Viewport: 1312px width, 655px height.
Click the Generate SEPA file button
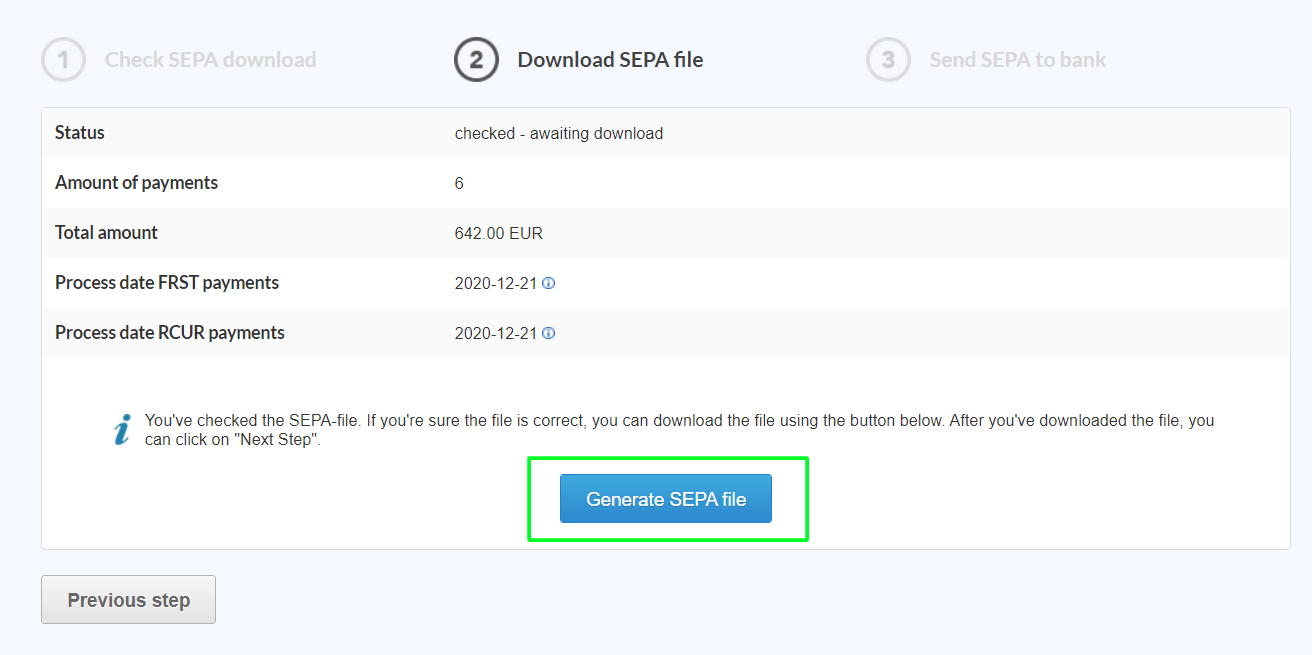coord(666,498)
